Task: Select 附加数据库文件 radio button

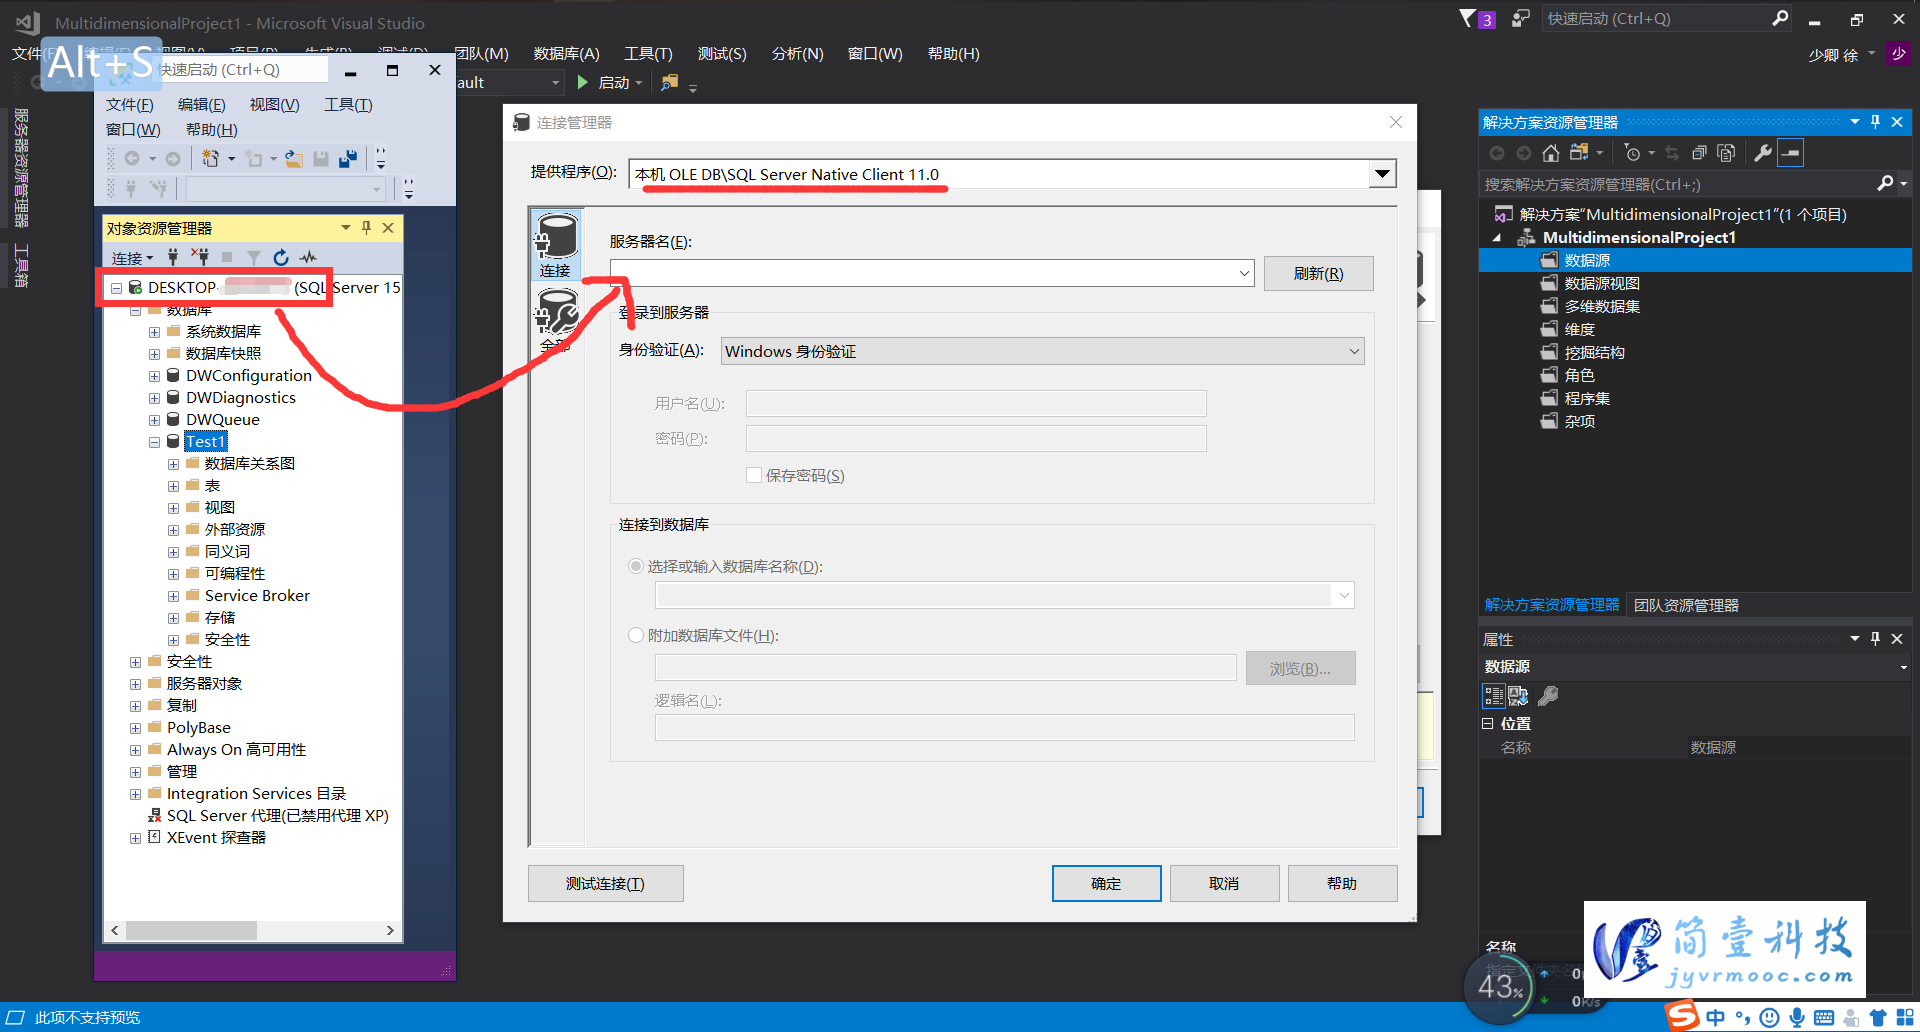Action: coord(635,635)
